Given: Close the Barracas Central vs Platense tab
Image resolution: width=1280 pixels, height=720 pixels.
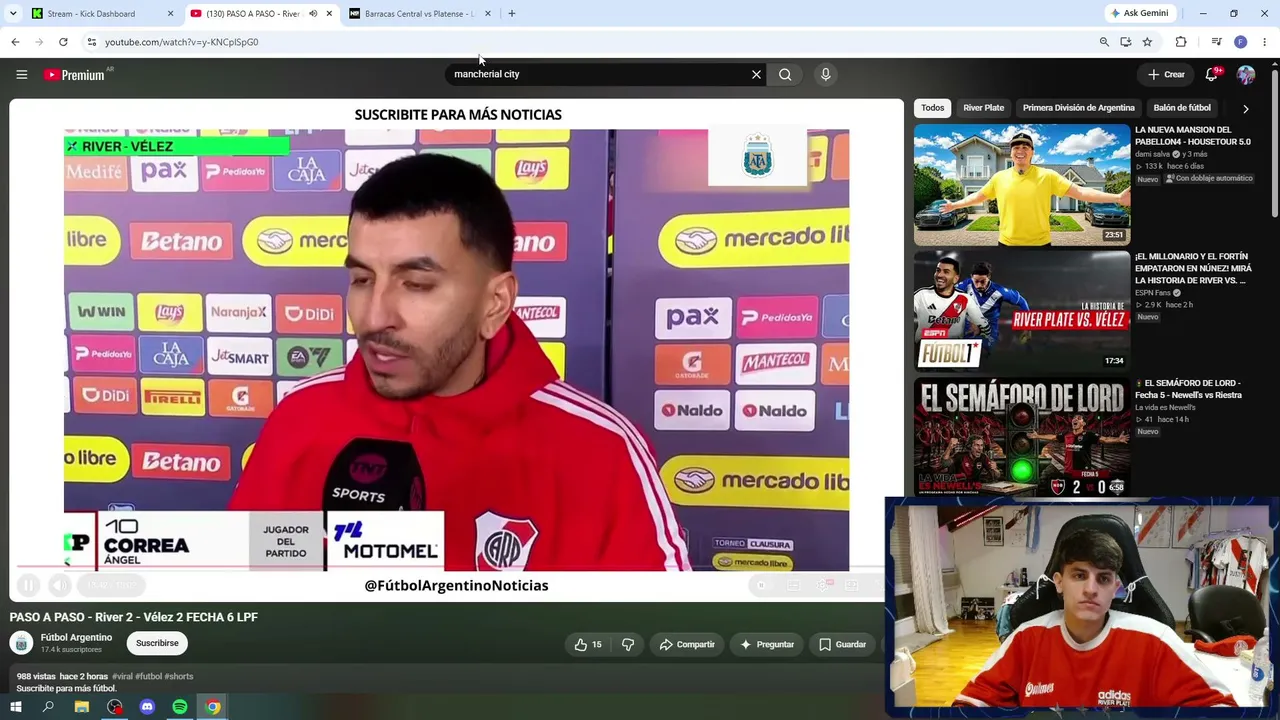Looking at the screenshot, I should (x=488, y=14).
